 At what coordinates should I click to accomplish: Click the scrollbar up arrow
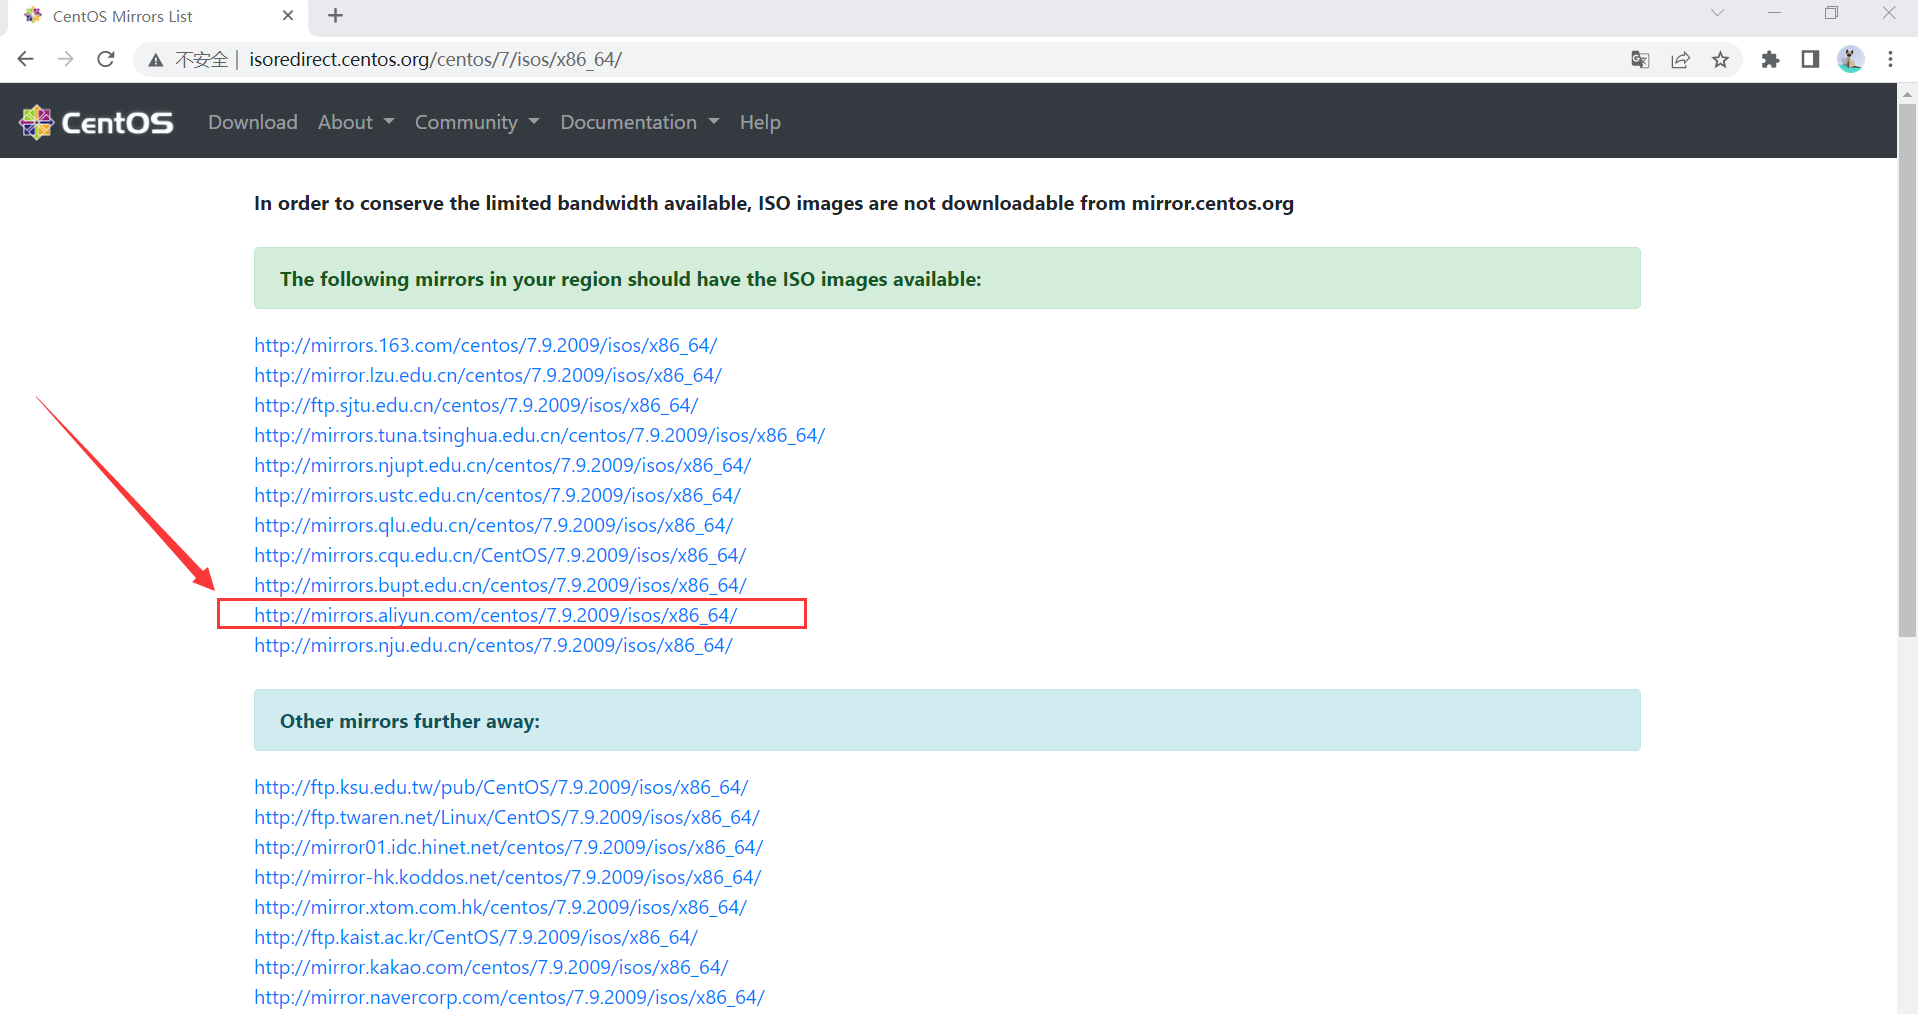tap(1907, 93)
